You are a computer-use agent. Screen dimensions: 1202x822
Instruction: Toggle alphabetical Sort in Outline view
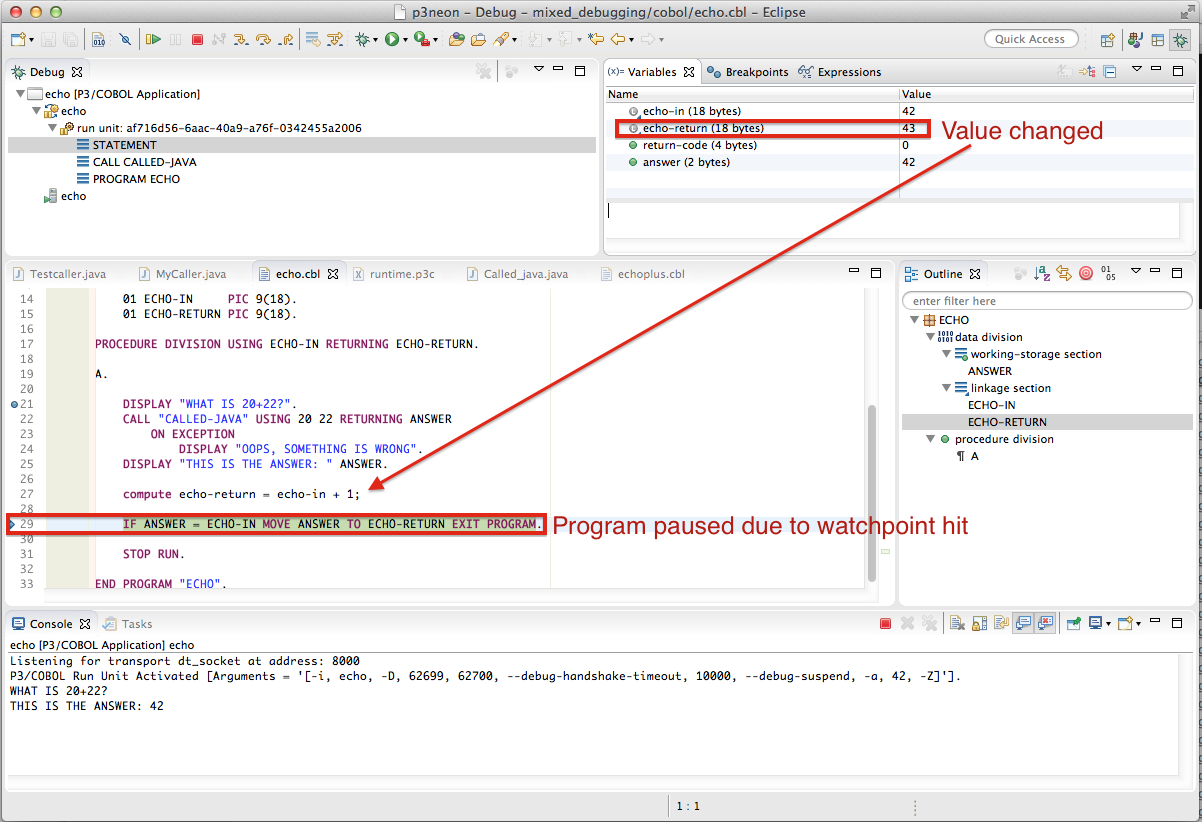[1042, 273]
